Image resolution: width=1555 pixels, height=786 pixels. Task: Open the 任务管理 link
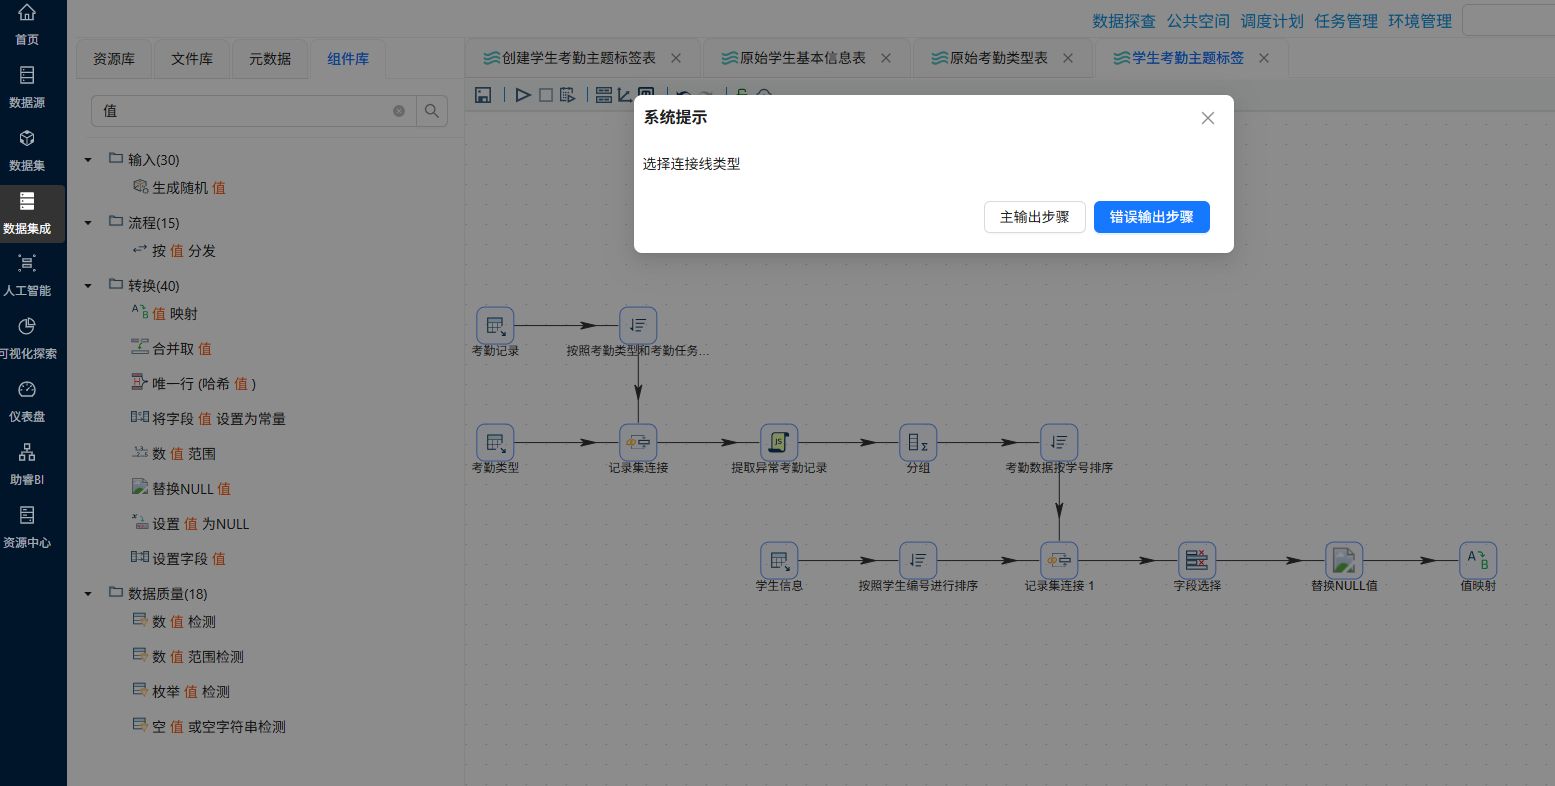1346,21
